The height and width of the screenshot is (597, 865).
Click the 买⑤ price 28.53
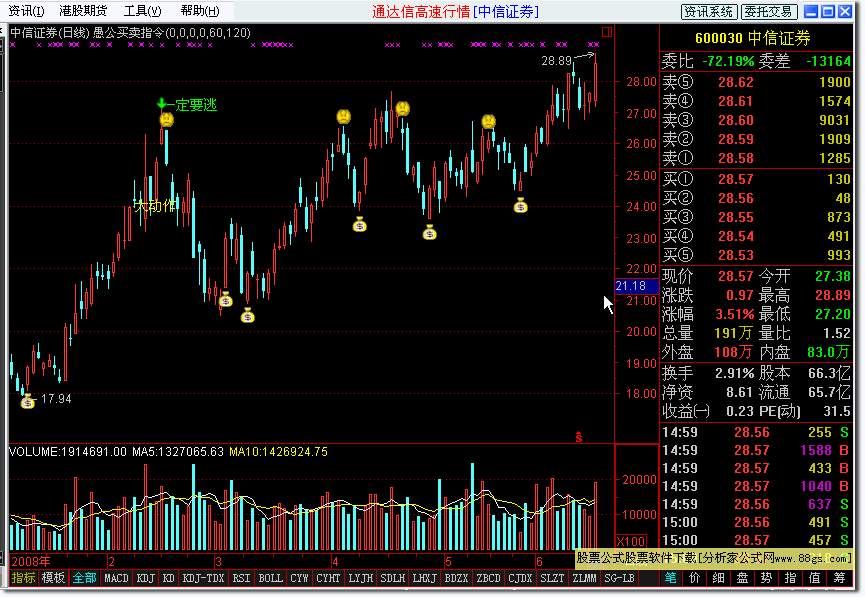[x=735, y=255]
